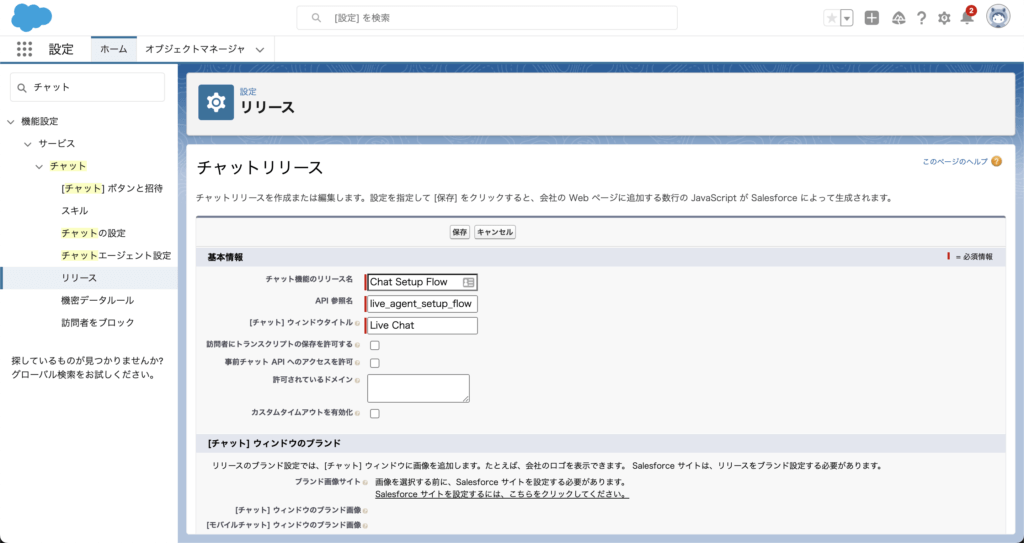The width and height of the screenshot is (1024, 543).
Task: Switch to the ホーム tab
Action: [113, 49]
